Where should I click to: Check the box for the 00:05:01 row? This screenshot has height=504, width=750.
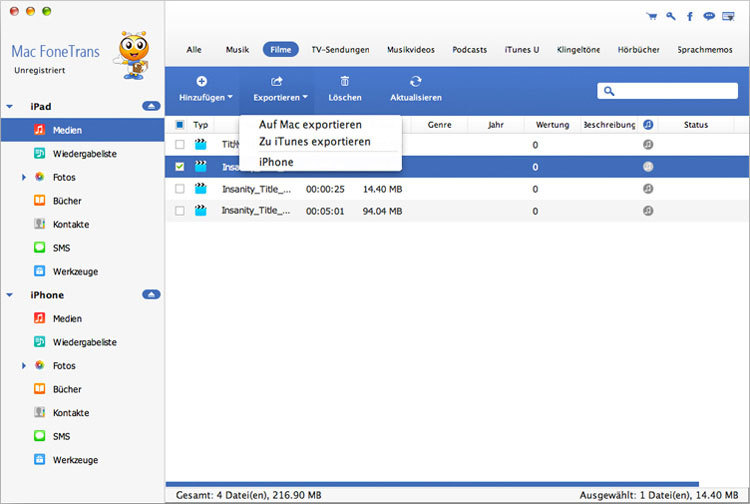pos(179,210)
